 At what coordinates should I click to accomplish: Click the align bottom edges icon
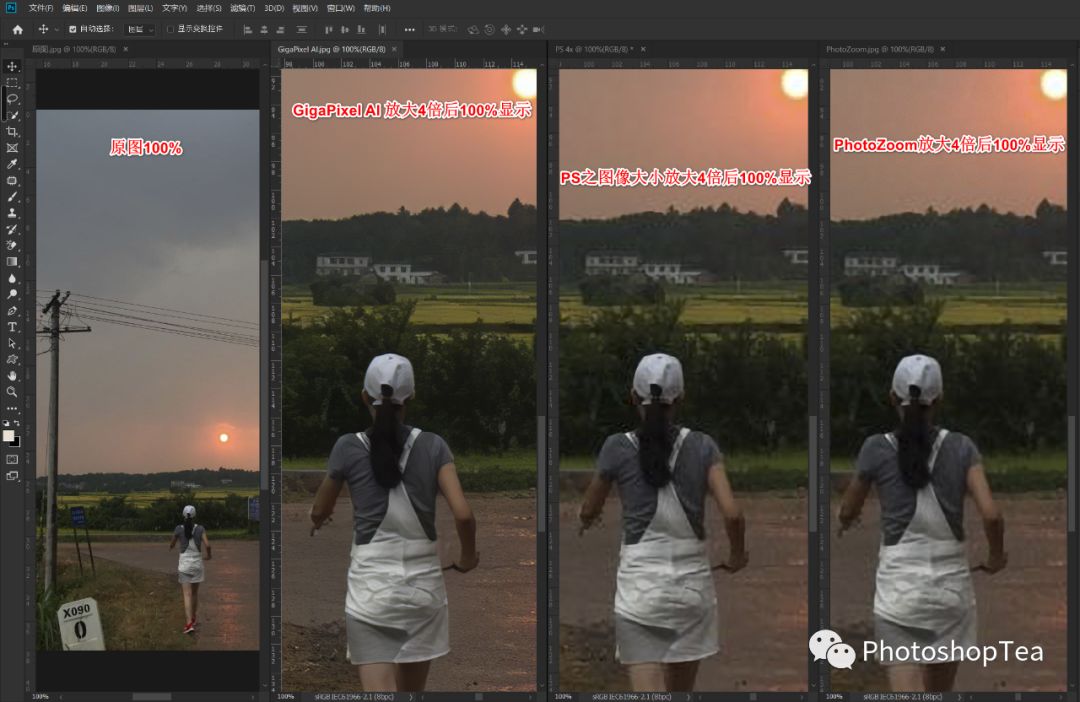point(361,30)
